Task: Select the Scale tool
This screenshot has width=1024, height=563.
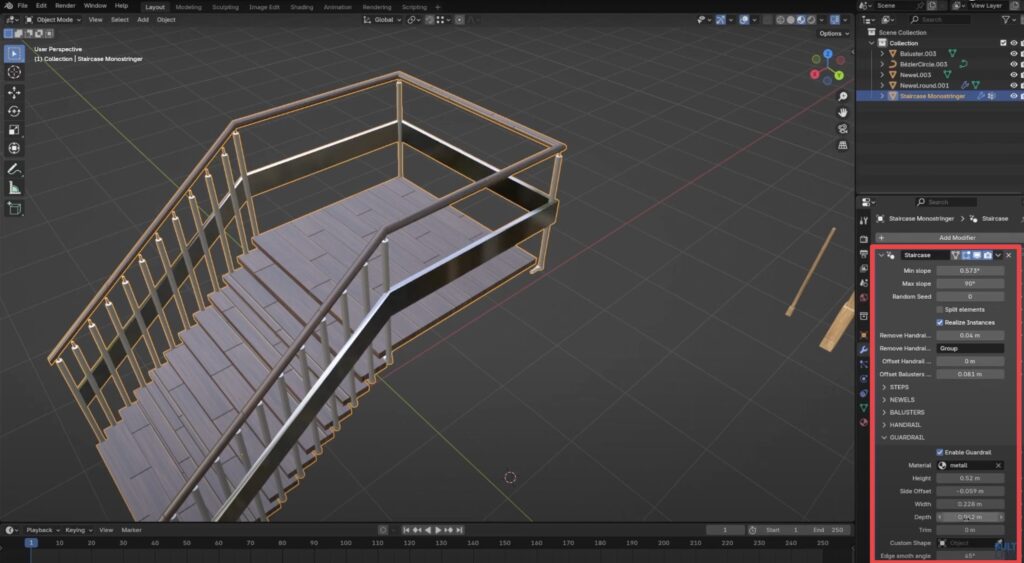Action: (x=14, y=130)
